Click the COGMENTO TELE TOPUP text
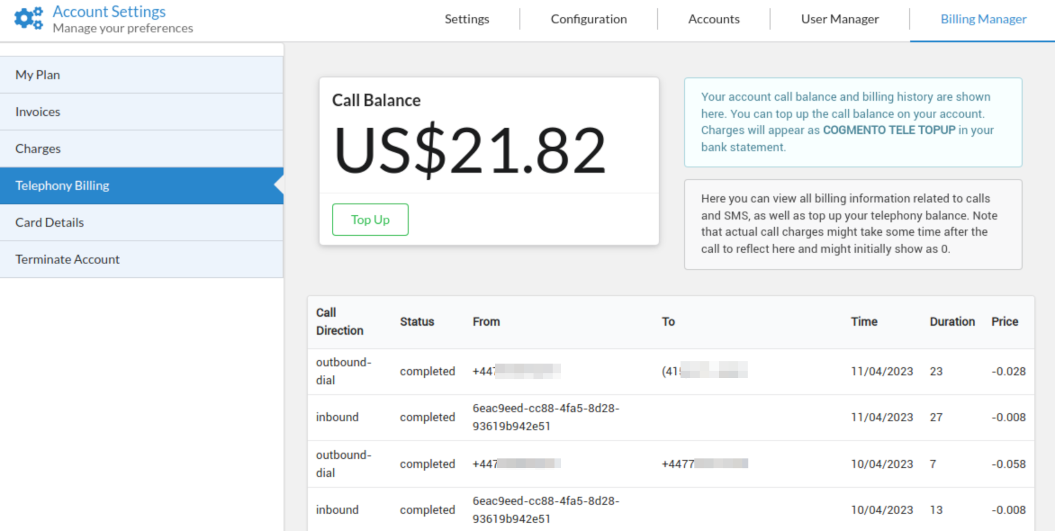Image resolution: width=1055 pixels, height=531 pixels. click(x=889, y=130)
